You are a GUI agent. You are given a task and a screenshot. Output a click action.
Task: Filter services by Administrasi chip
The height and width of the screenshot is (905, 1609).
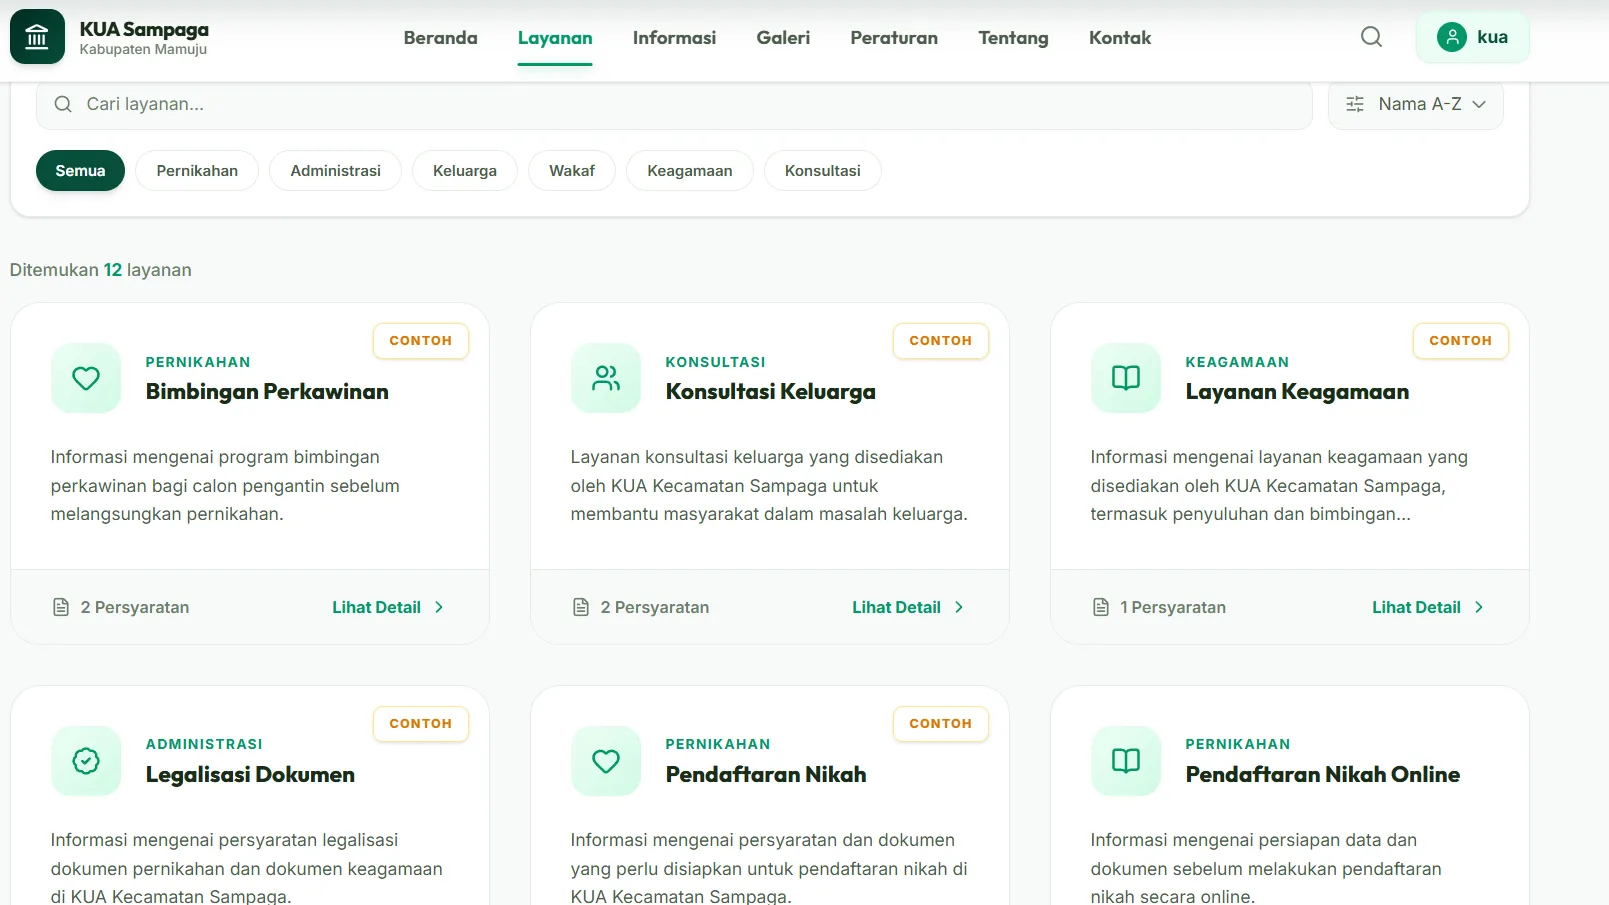pyautogui.click(x=335, y=170)
